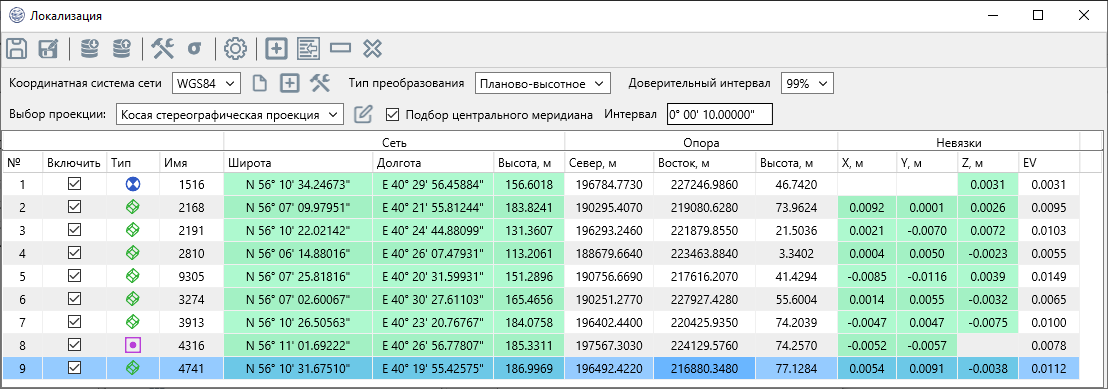
Task: Click the import-list icon with left arrow
Action: pyautogui.click(x=308, y=49)
